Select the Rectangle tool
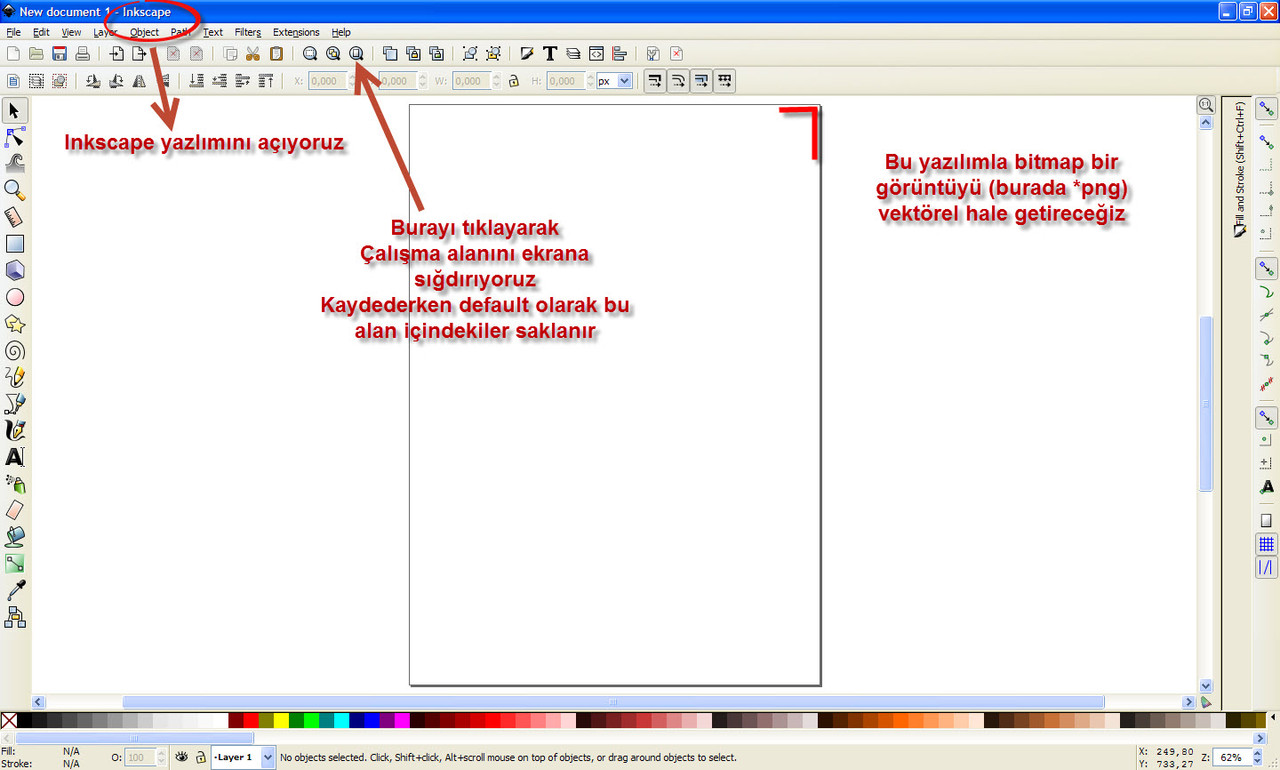The width and height of the screenshot is (1280, 770). 15,243
